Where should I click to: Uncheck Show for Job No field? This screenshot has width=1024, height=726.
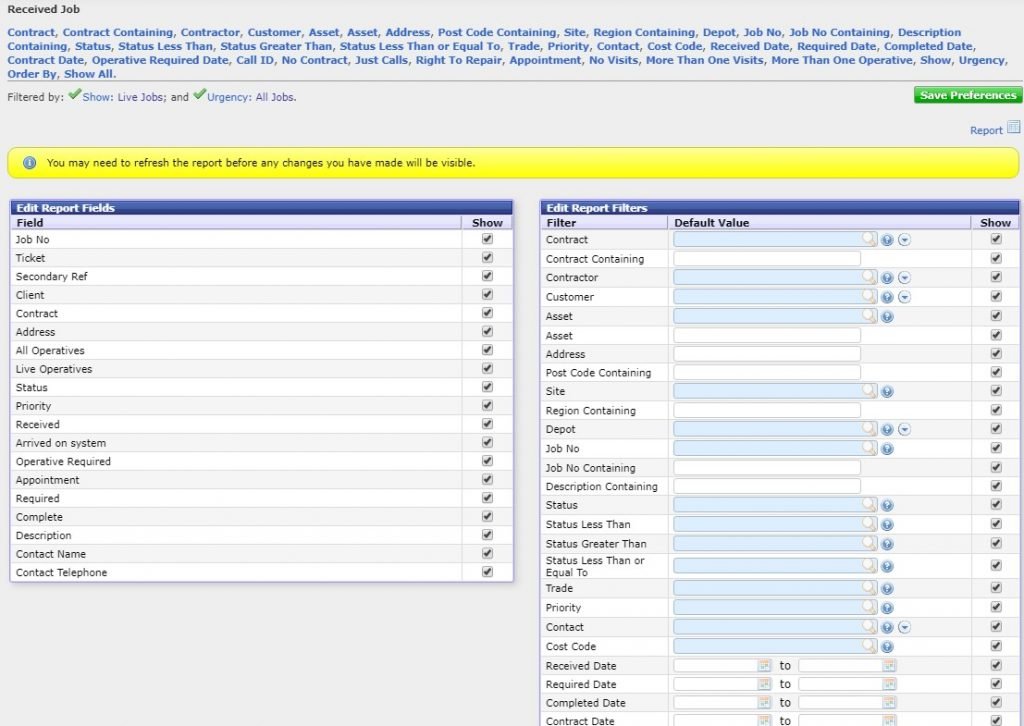pos(487,239)
